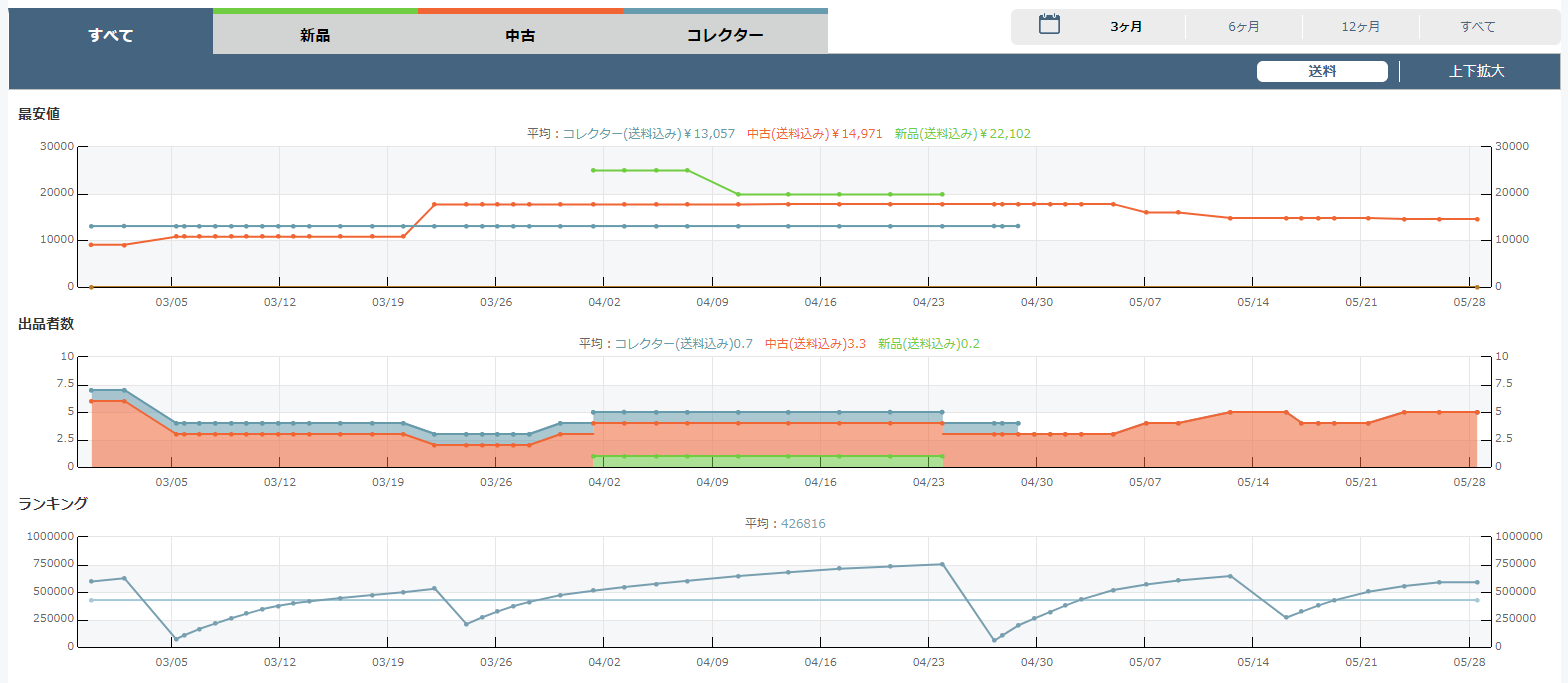Screen dimensions: 1568x683
Task: Show the すべて period range
Action: [1477, 27]
